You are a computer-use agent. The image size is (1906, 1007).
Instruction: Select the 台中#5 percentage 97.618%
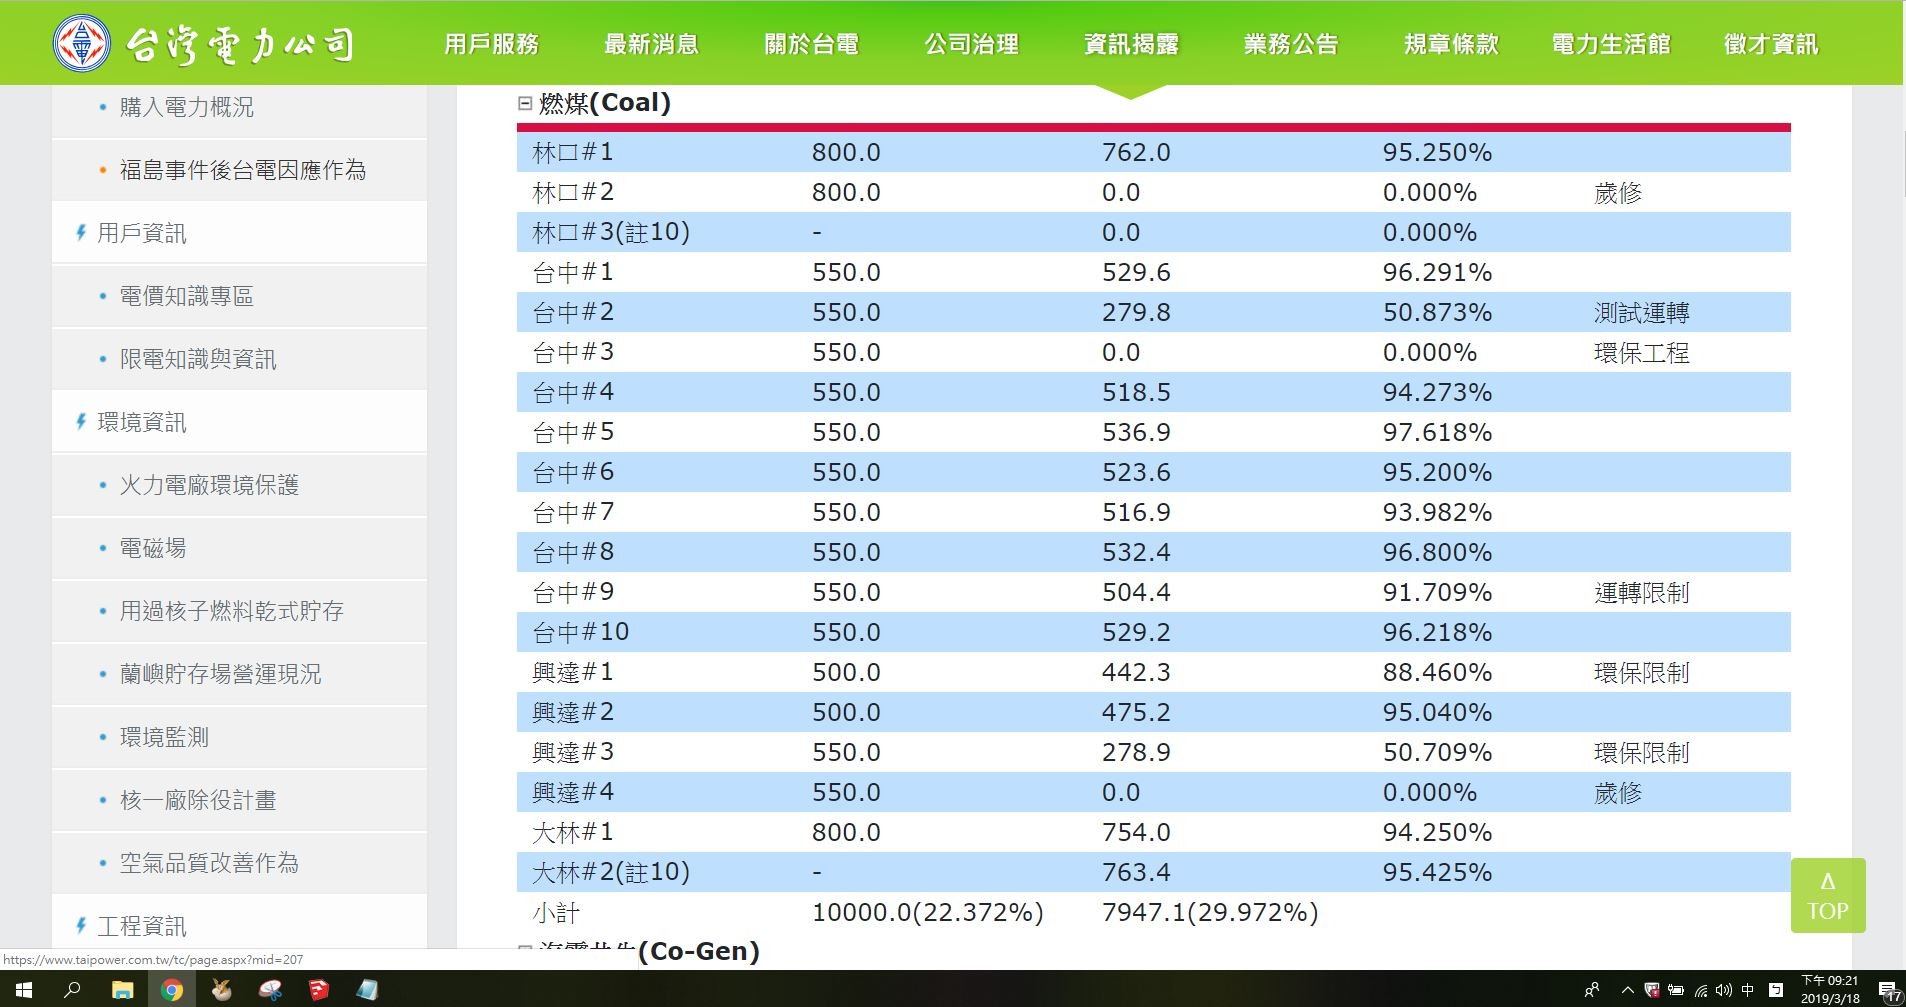1437,432
